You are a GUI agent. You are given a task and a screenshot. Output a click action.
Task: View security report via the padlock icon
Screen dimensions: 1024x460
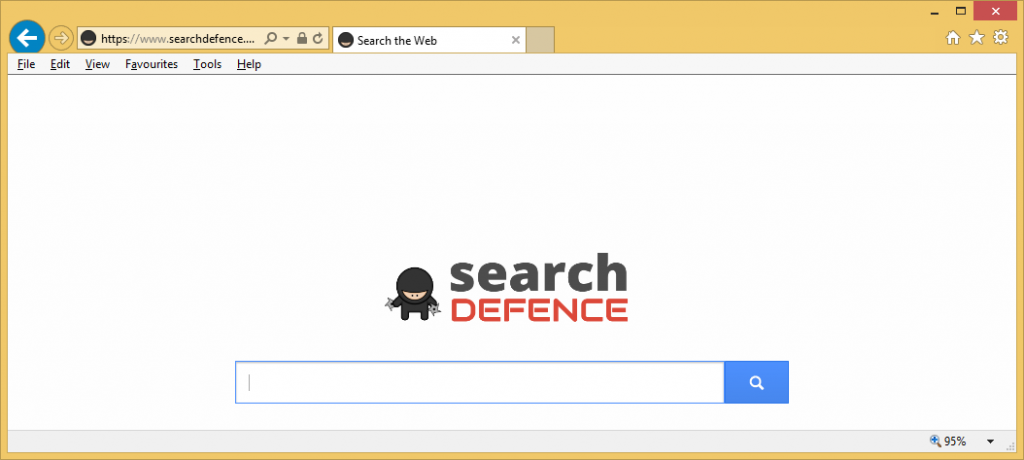[x=302, y=39]
